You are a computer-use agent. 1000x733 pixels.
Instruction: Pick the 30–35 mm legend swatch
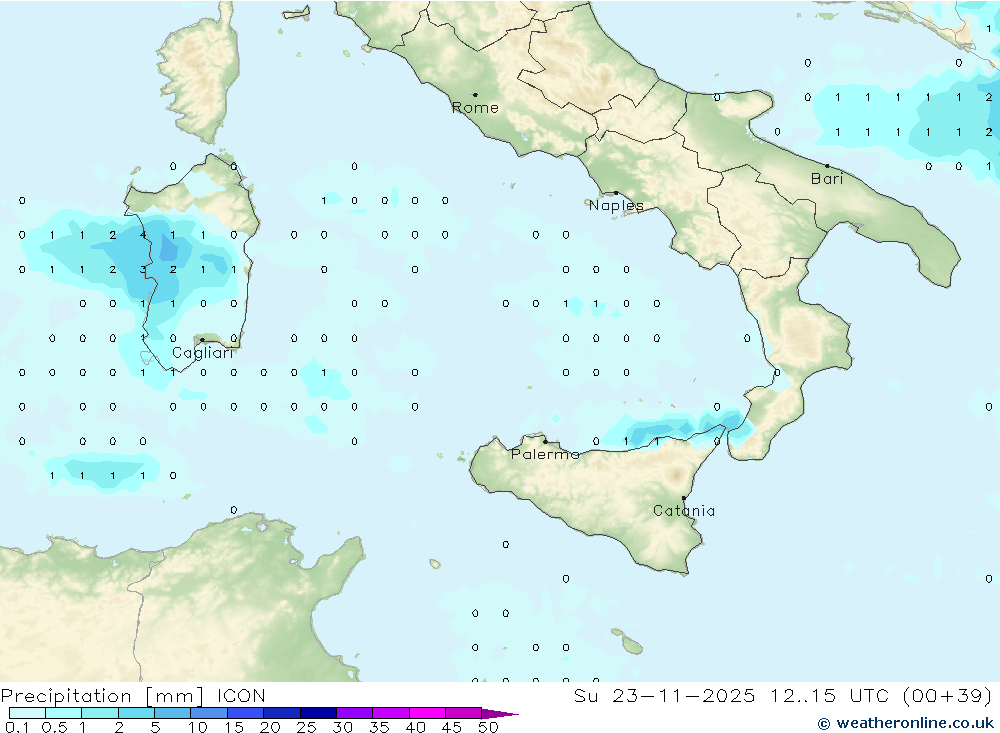(x=355, y=713)
